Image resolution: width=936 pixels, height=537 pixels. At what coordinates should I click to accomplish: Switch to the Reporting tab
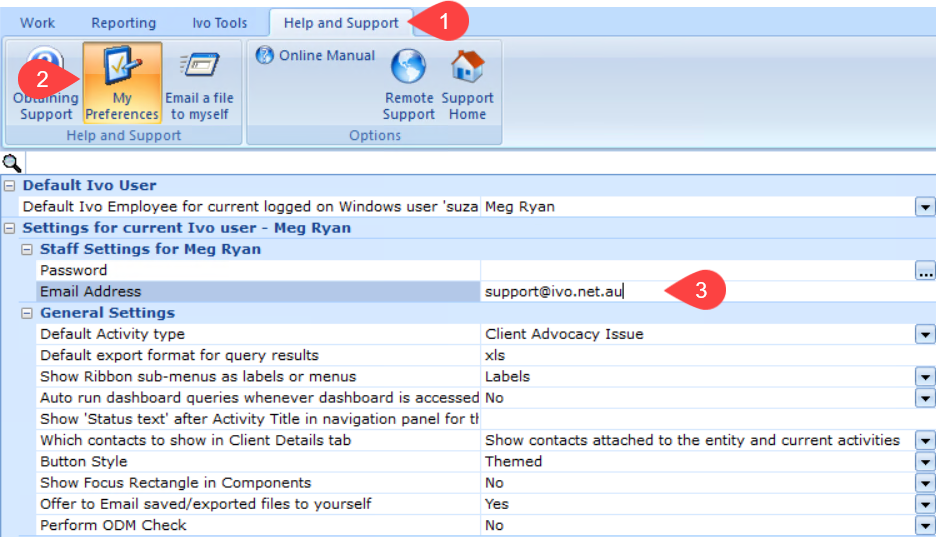coord(123,23)
